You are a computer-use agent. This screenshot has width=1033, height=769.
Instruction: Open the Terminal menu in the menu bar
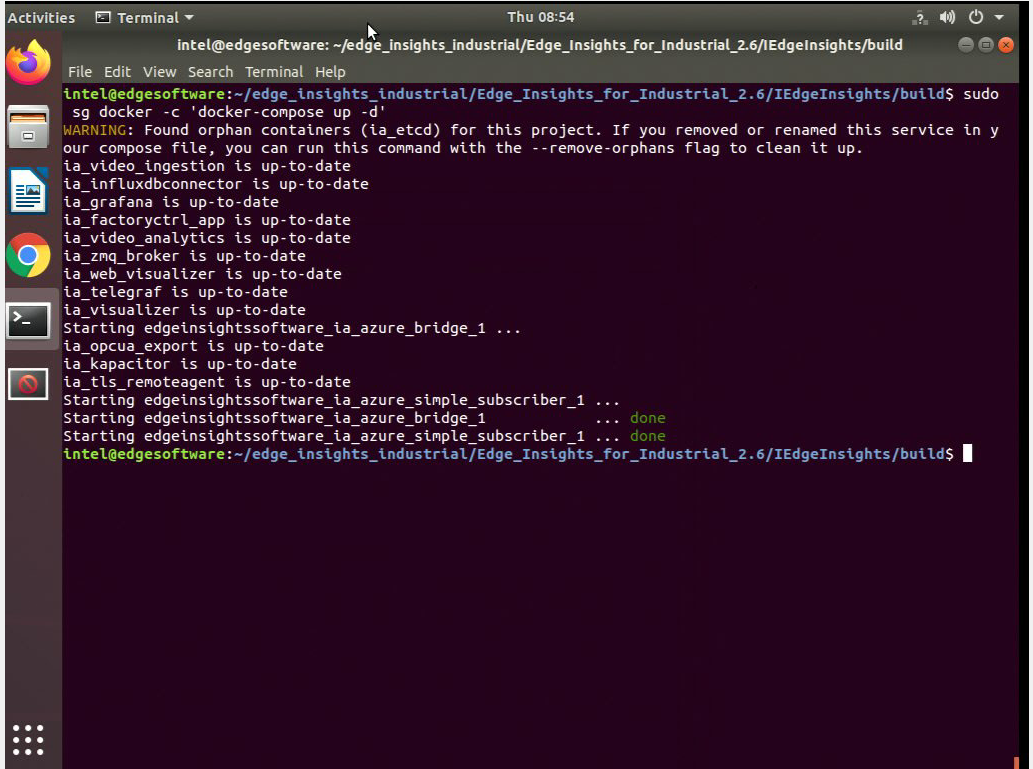point(274,72)
